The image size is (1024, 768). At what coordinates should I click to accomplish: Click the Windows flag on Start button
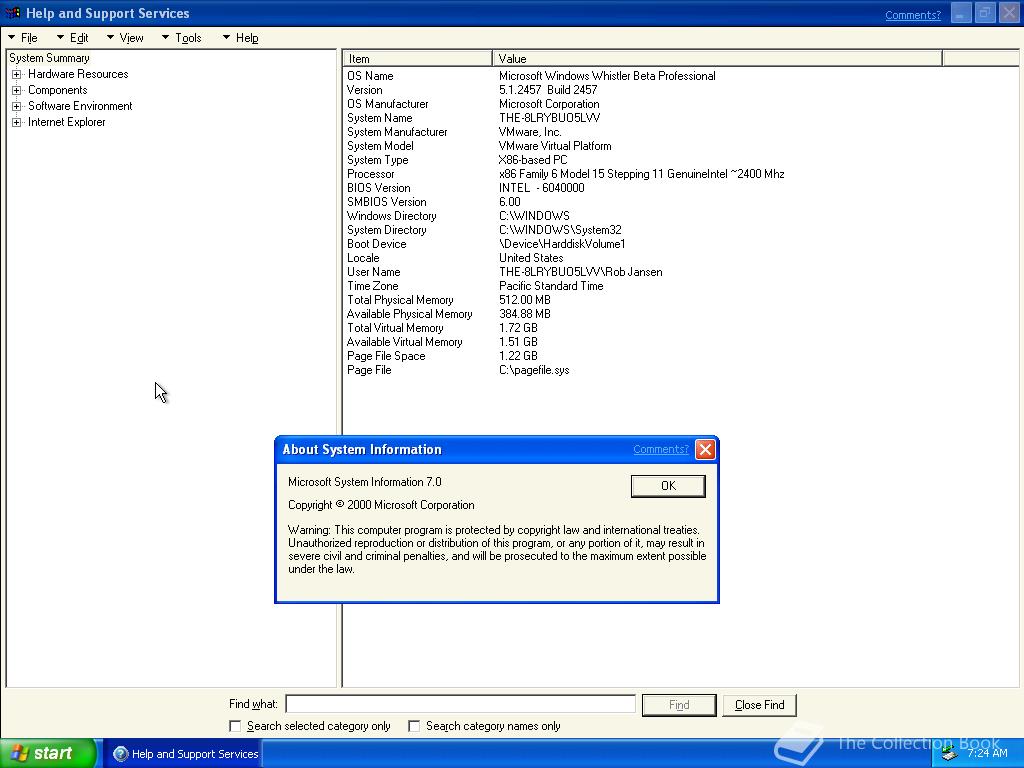click(x=19, y=754)
